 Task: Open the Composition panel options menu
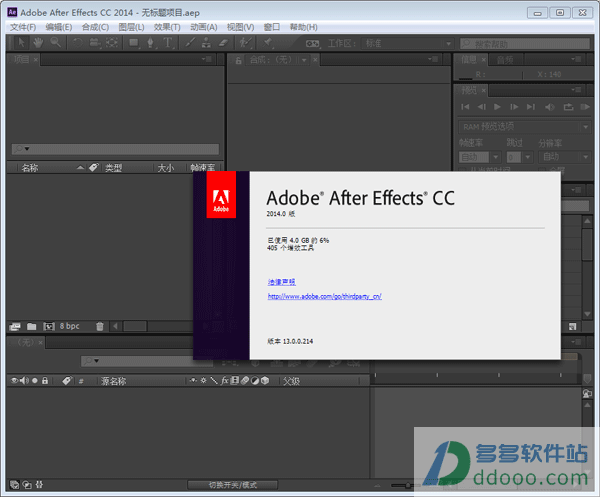point(432,59)
